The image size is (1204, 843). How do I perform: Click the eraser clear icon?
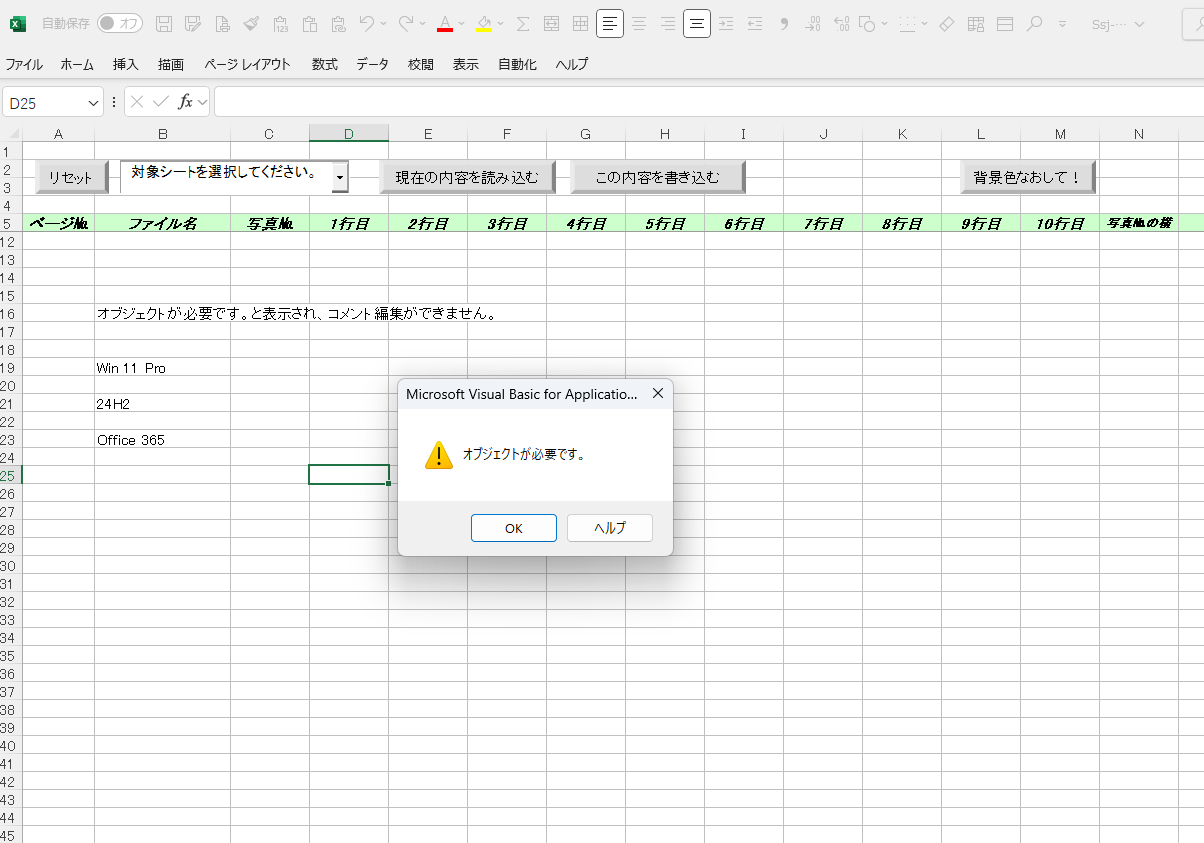click(x=946, y=23)
